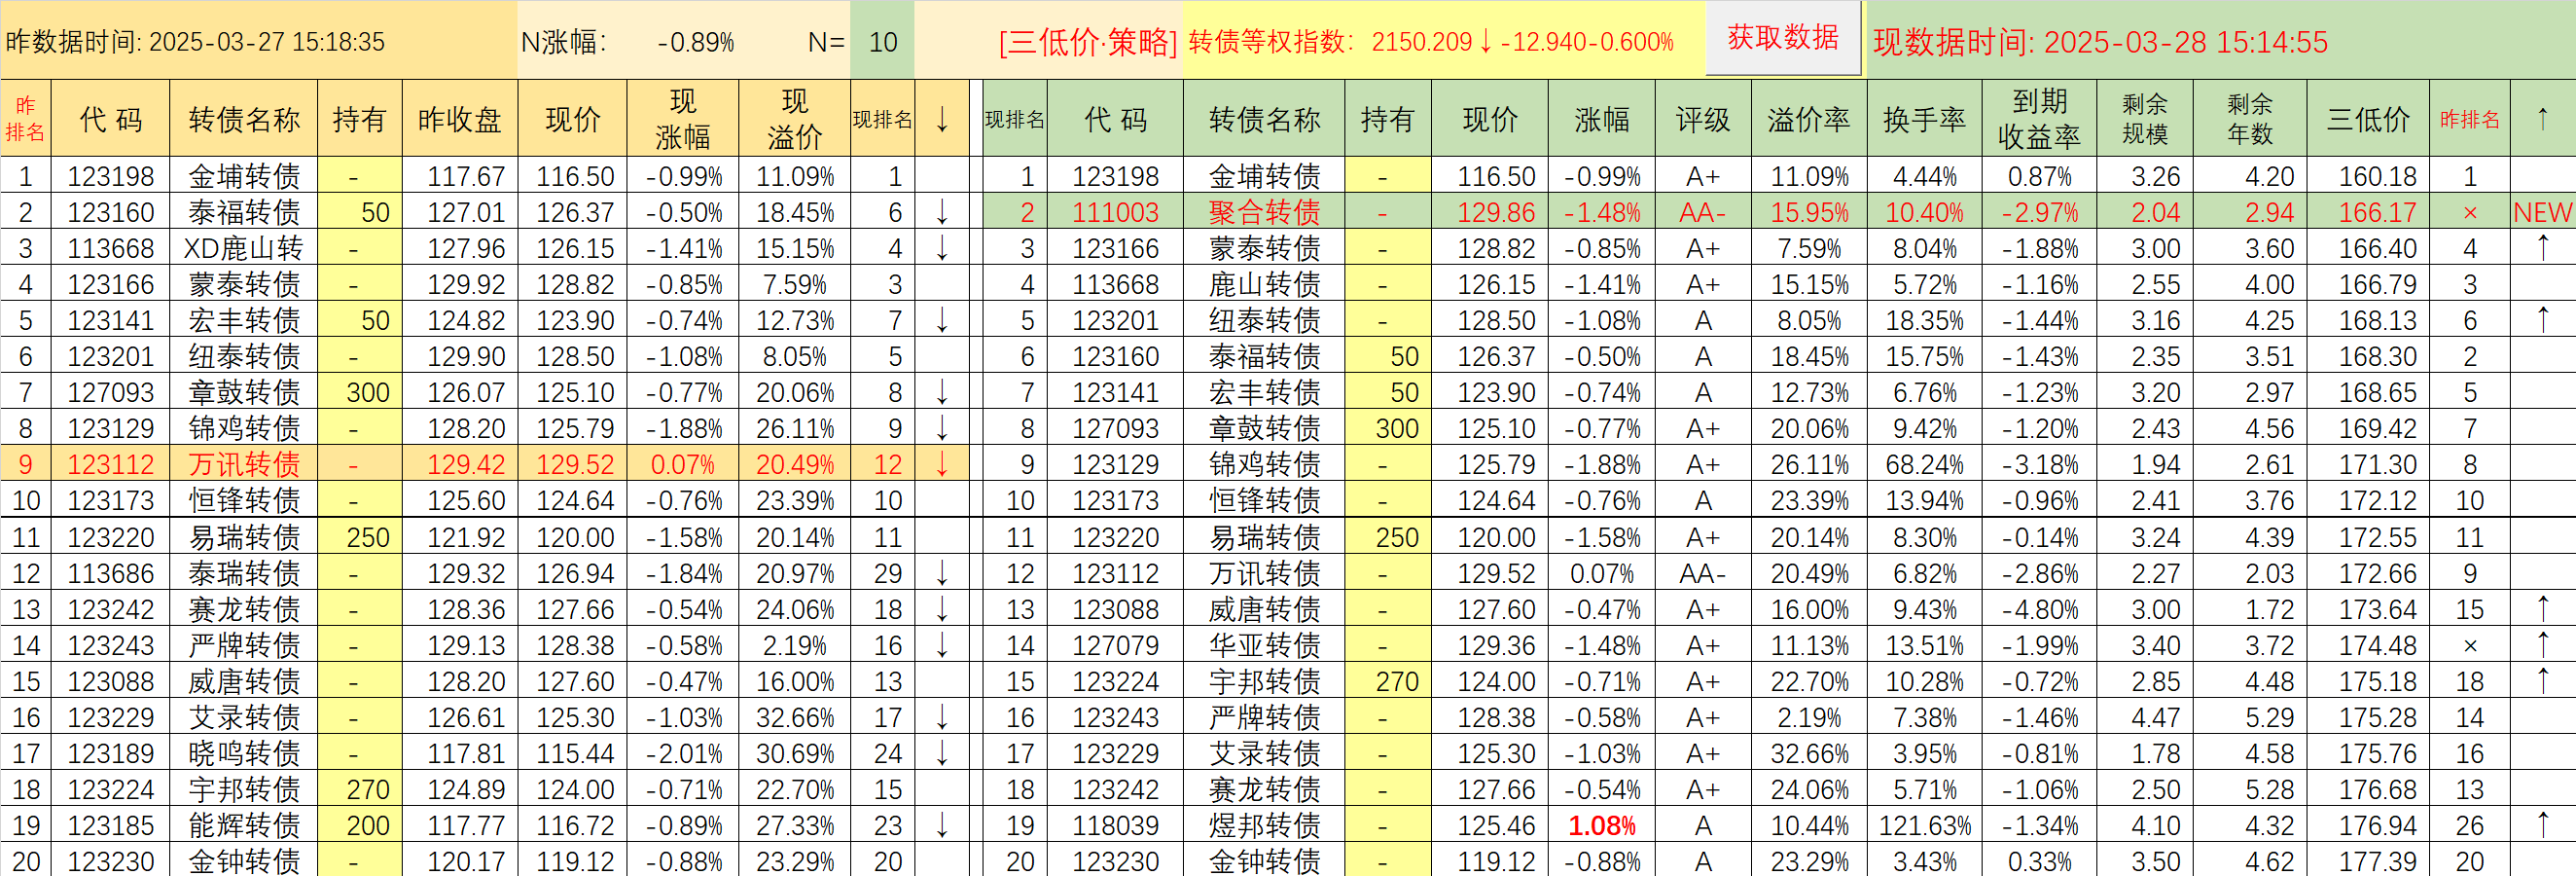
Task: Click the up arrow header in right table
Action: 2542,119
